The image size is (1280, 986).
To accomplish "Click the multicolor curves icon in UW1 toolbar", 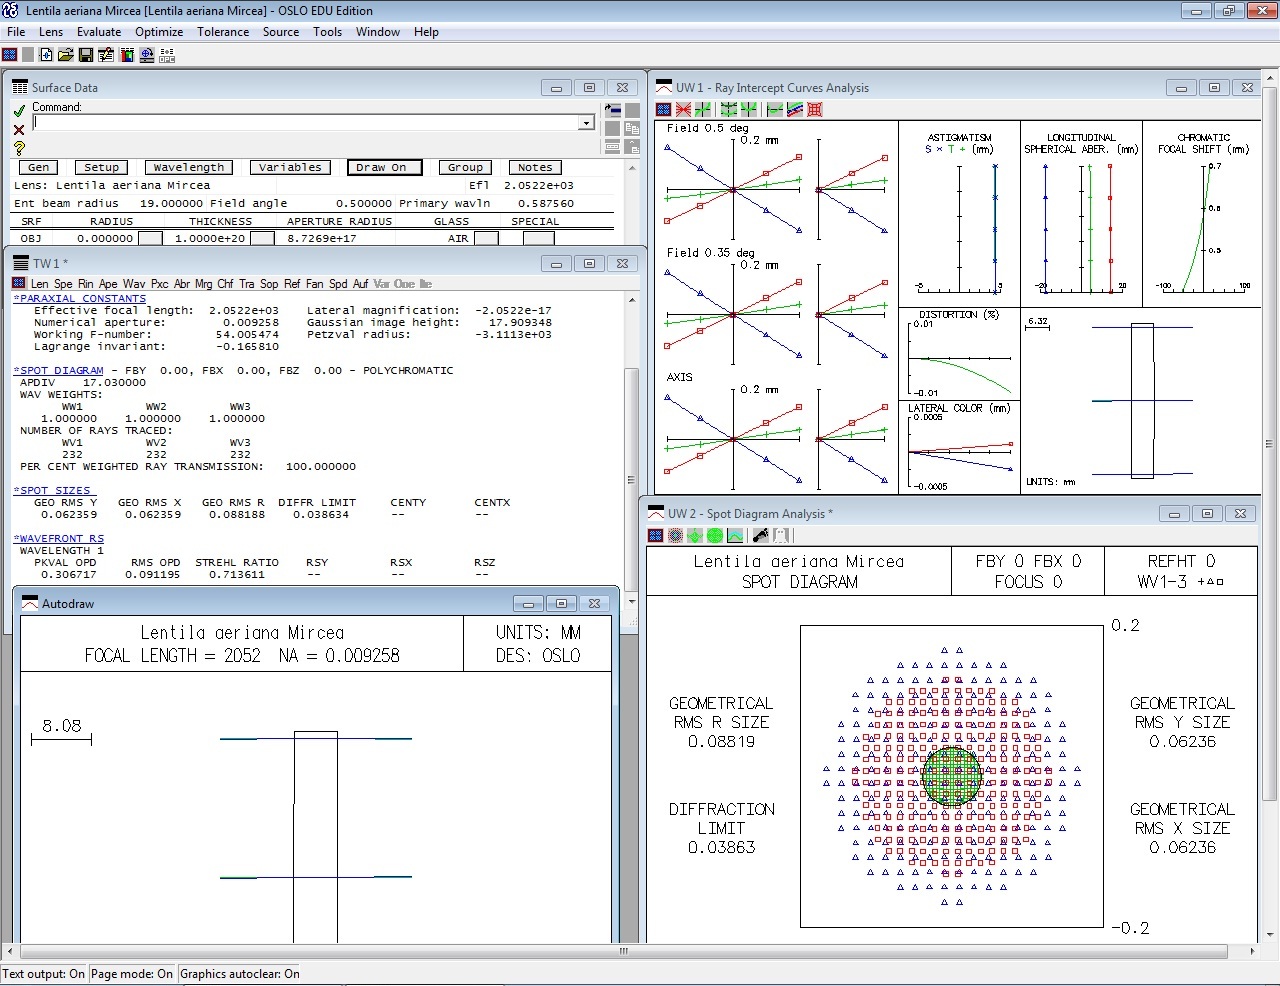I will point(794,109).
